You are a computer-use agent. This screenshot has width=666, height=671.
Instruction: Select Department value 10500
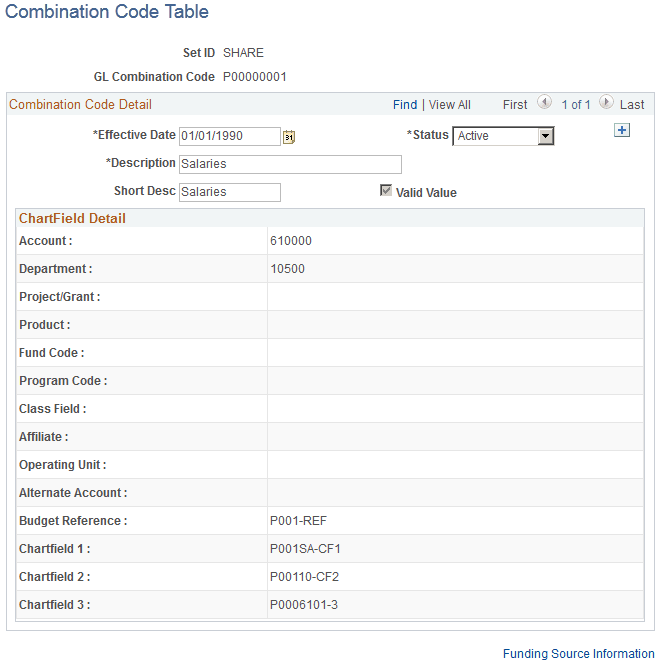[287, 269]
